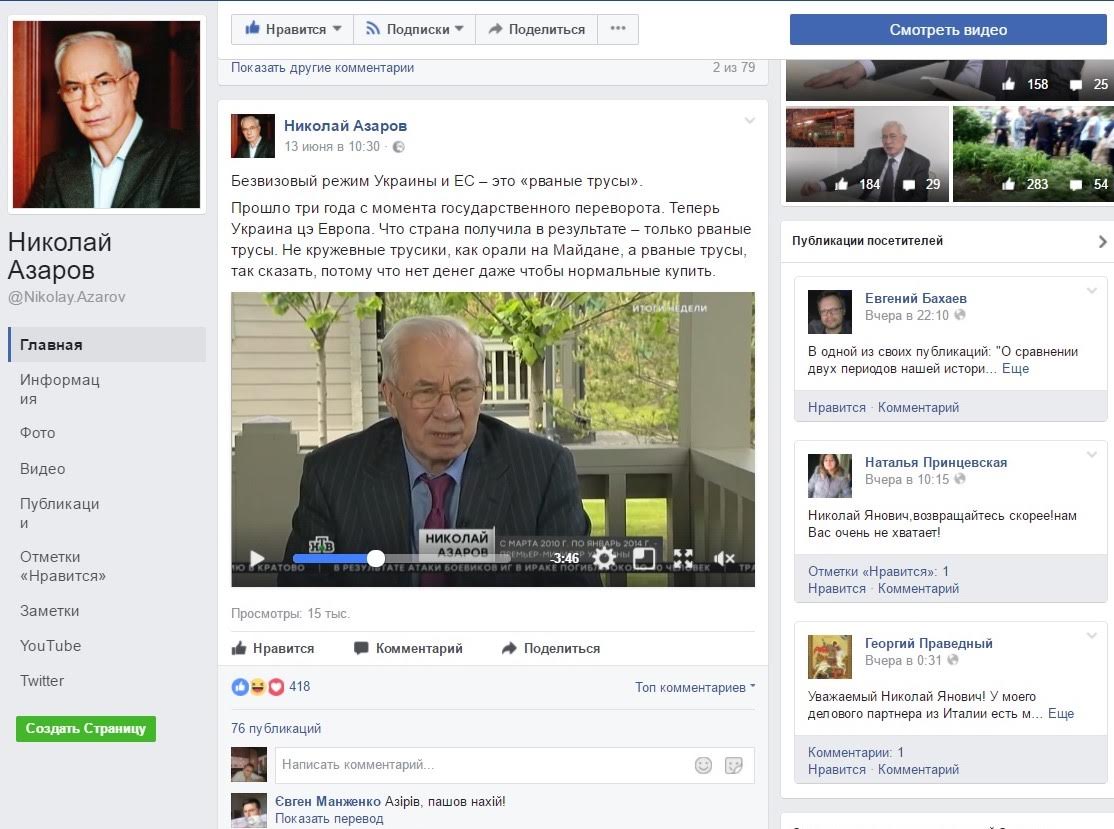Open Twitter sidebar section
This screenshot has height=829, width=1114.
point(42,681)
